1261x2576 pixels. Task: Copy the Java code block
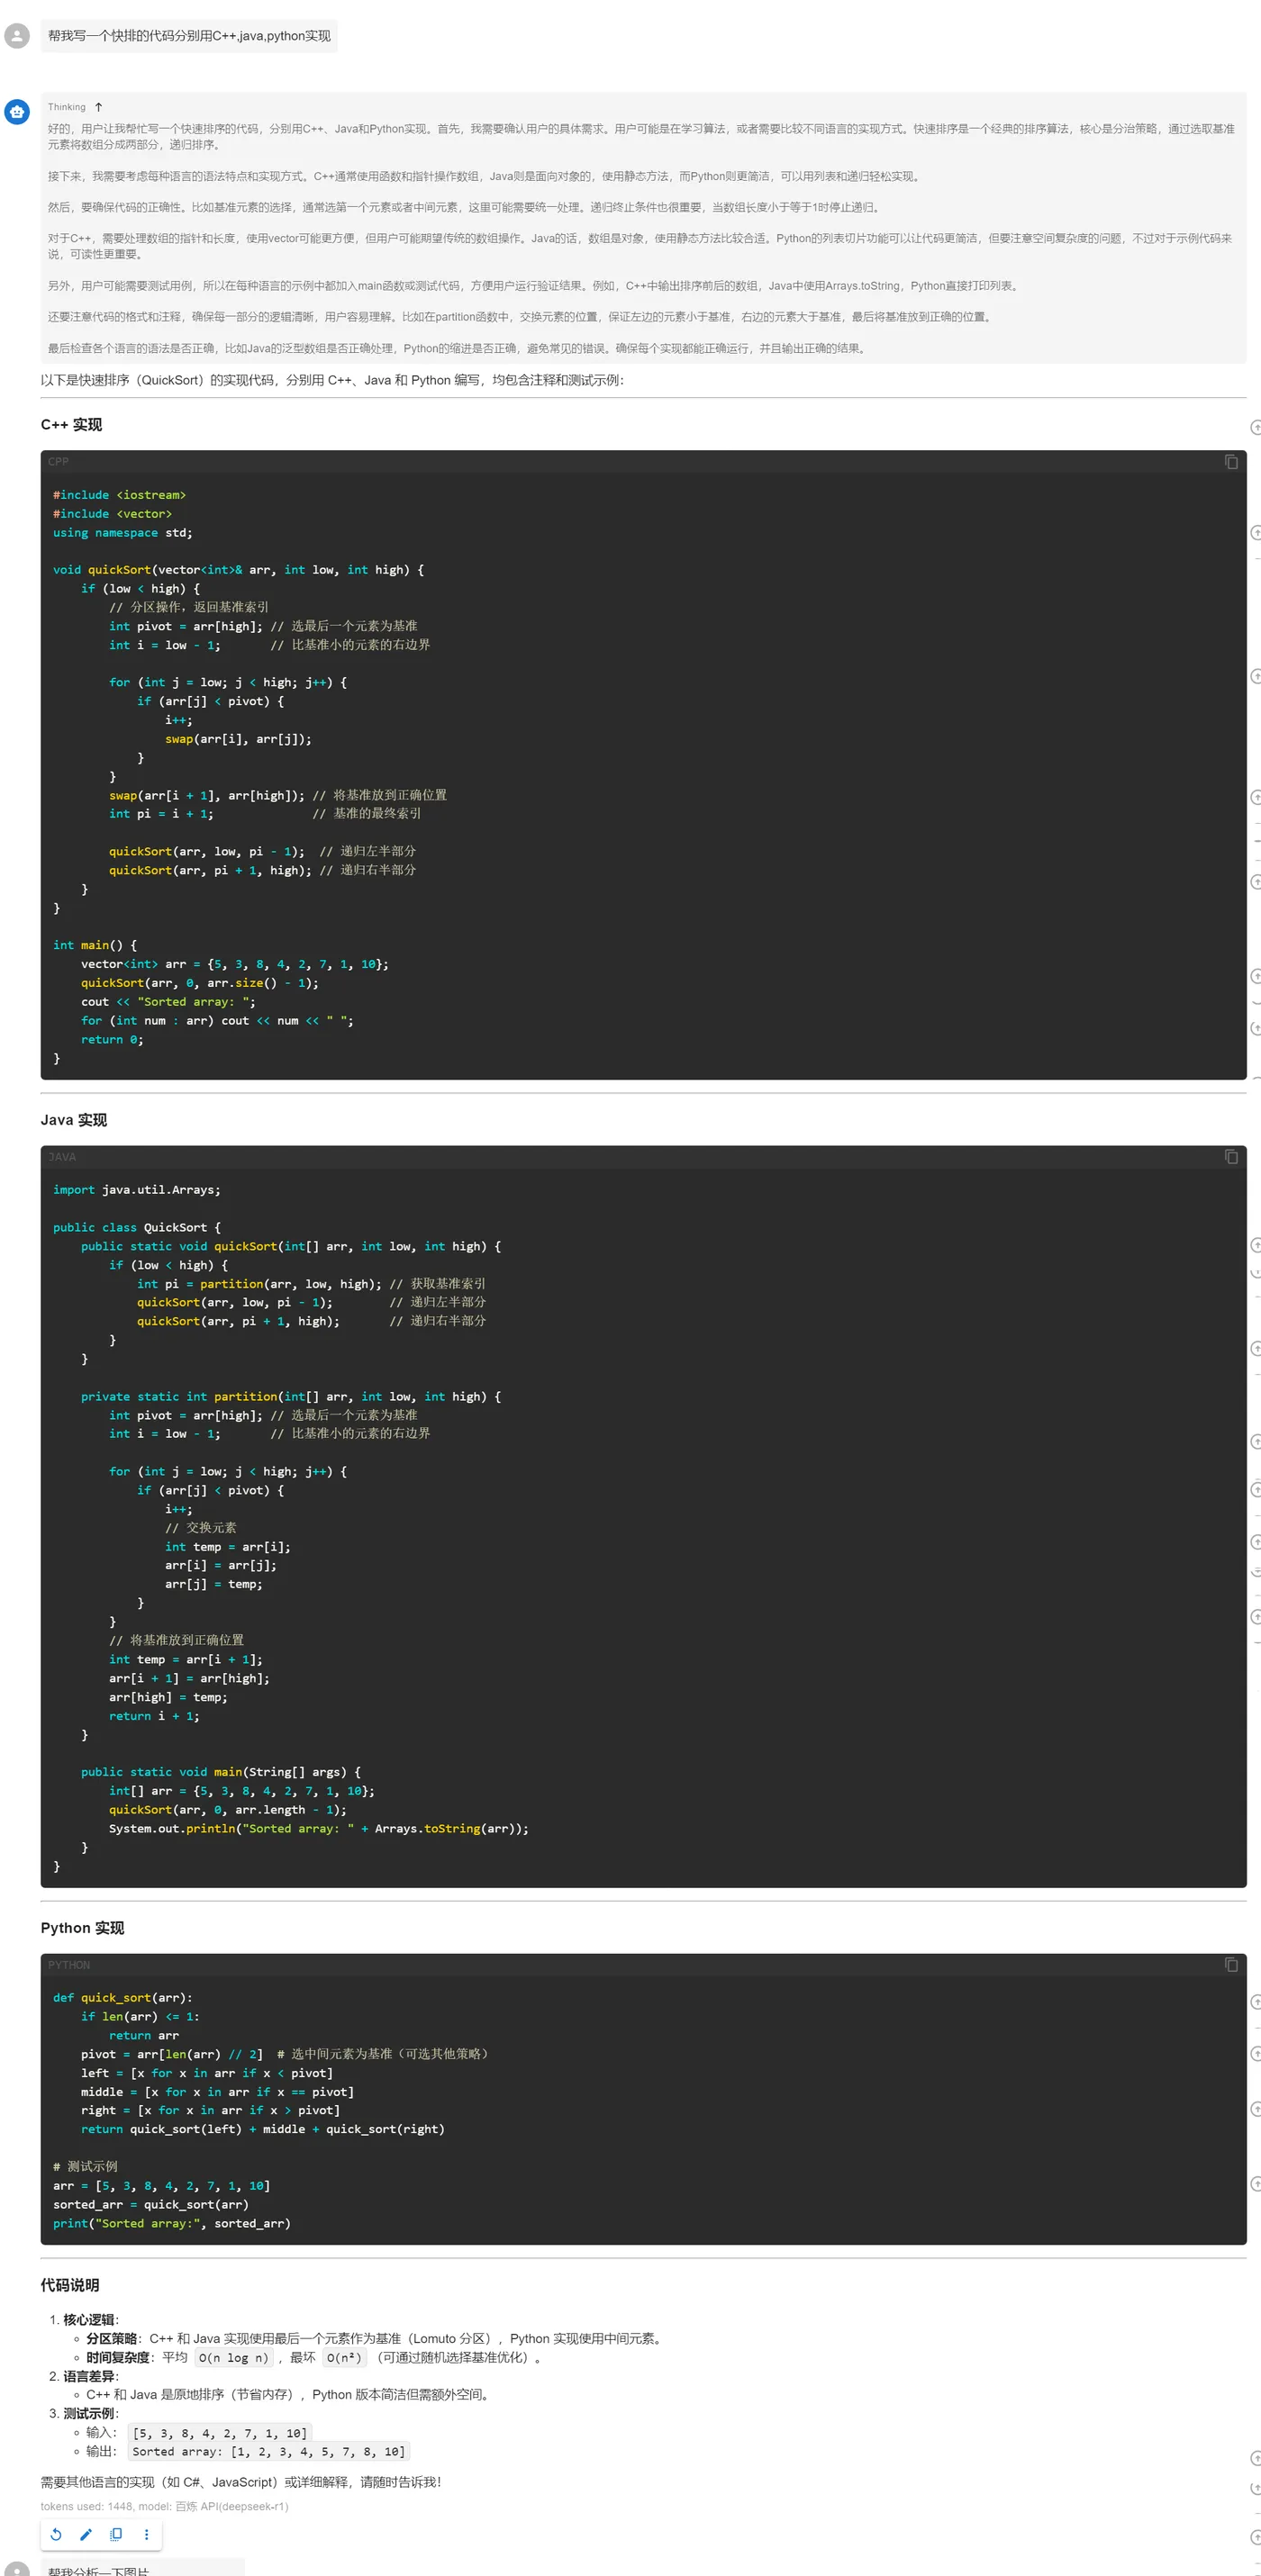coord(1231,1157)
